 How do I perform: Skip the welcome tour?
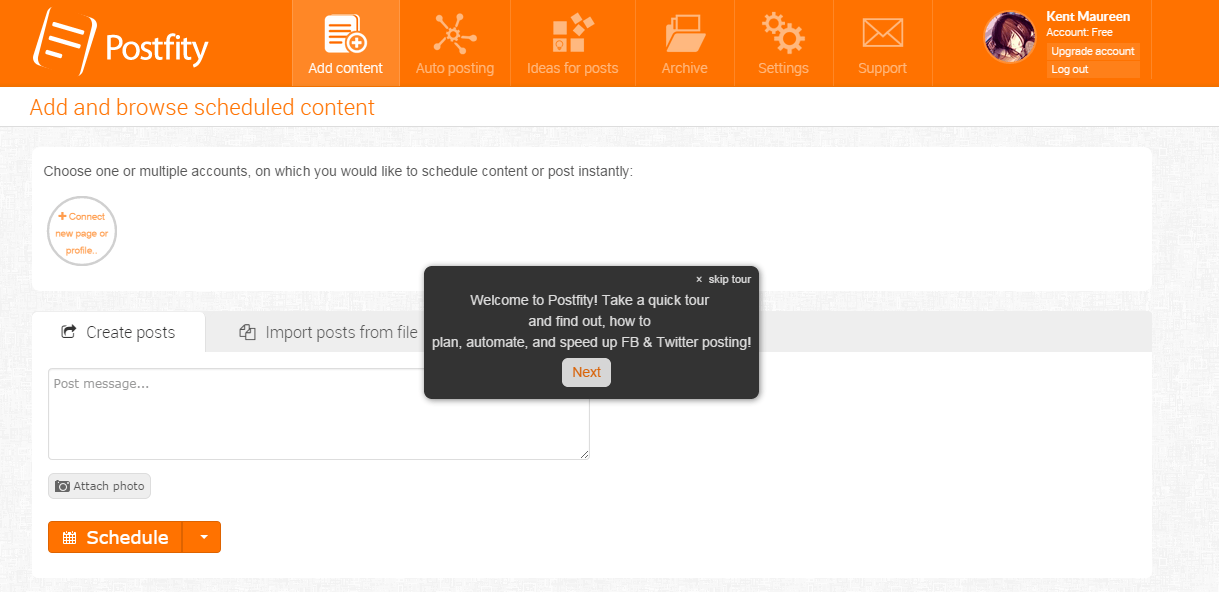click(x=723, y=279)
